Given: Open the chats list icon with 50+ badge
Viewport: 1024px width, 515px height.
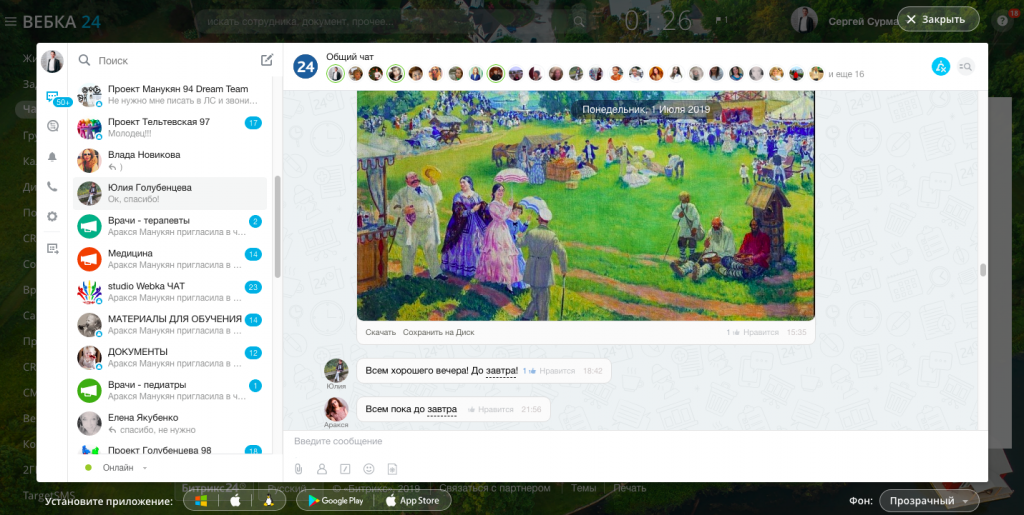Looking at the screenshot, I should [52, 97].
